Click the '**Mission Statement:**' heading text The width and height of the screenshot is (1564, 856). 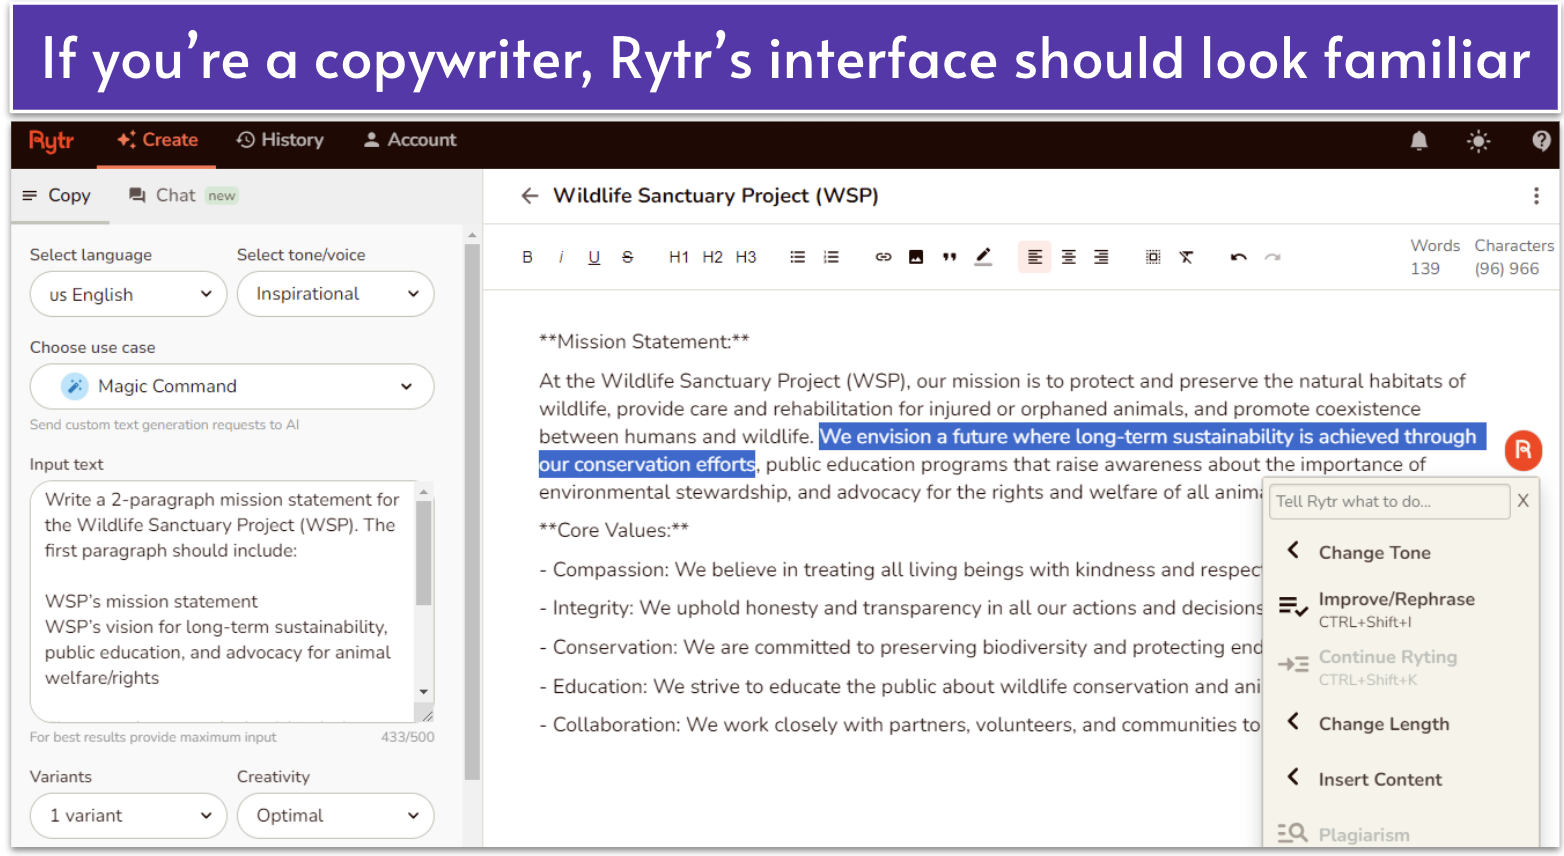click(644, 342)
